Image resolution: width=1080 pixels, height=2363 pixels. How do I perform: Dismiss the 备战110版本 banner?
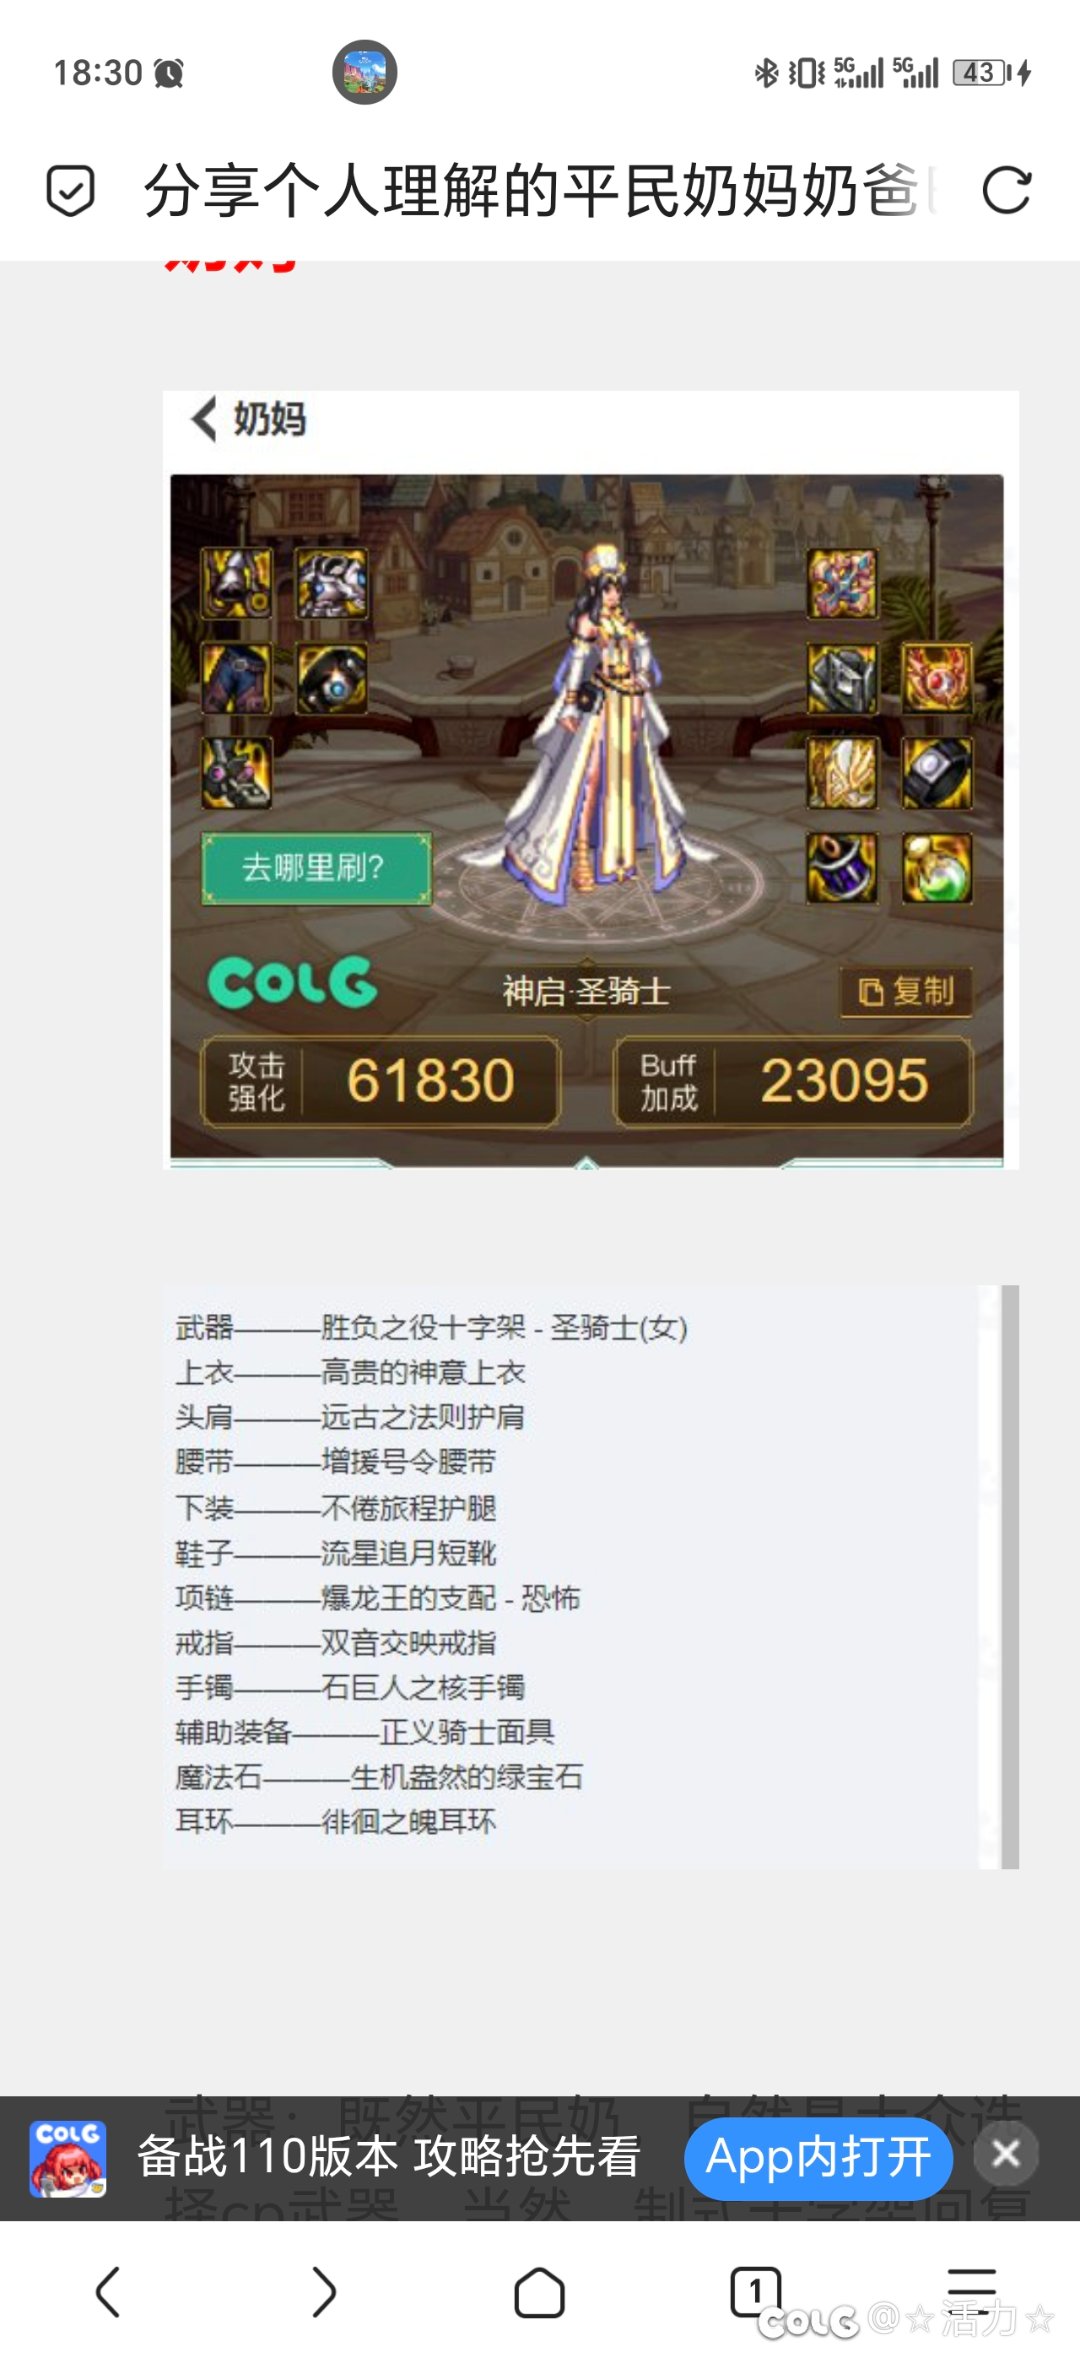[1005, 2153]
